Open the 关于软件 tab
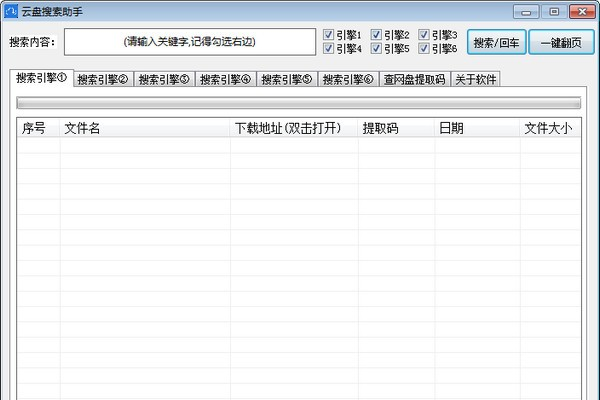 (x=476, y=79)
